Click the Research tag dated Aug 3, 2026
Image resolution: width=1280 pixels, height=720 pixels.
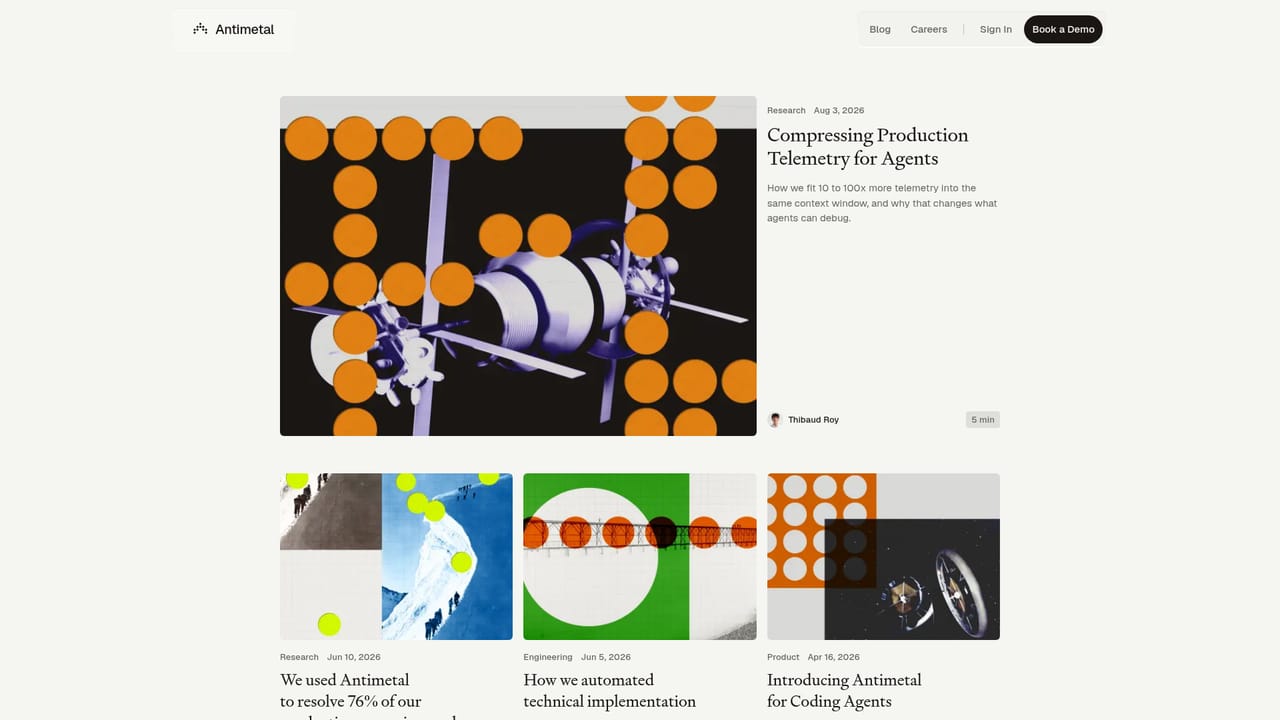click(786, 110)
